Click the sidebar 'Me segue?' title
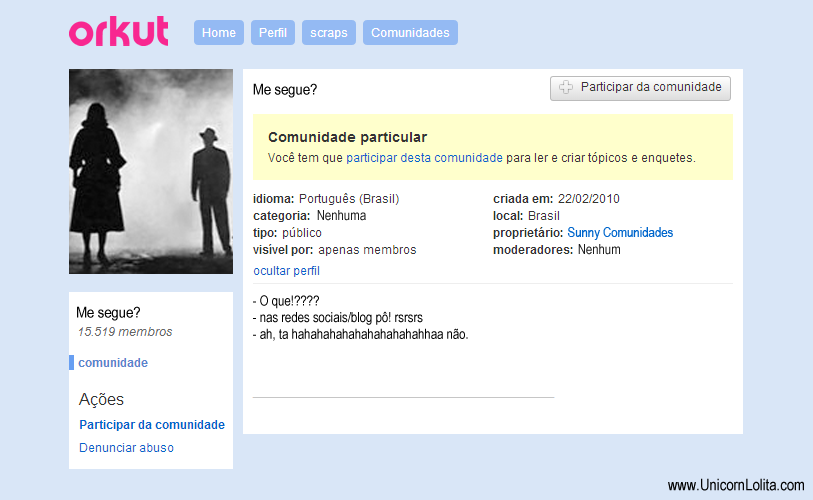 point(108,313)
